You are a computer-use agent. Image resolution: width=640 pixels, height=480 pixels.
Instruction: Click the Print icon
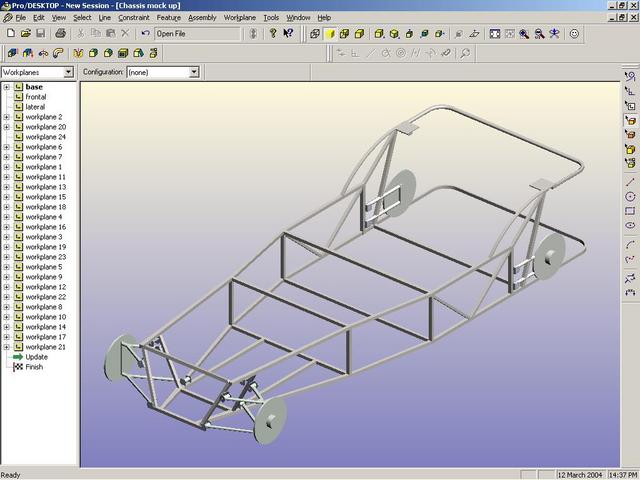60,33
